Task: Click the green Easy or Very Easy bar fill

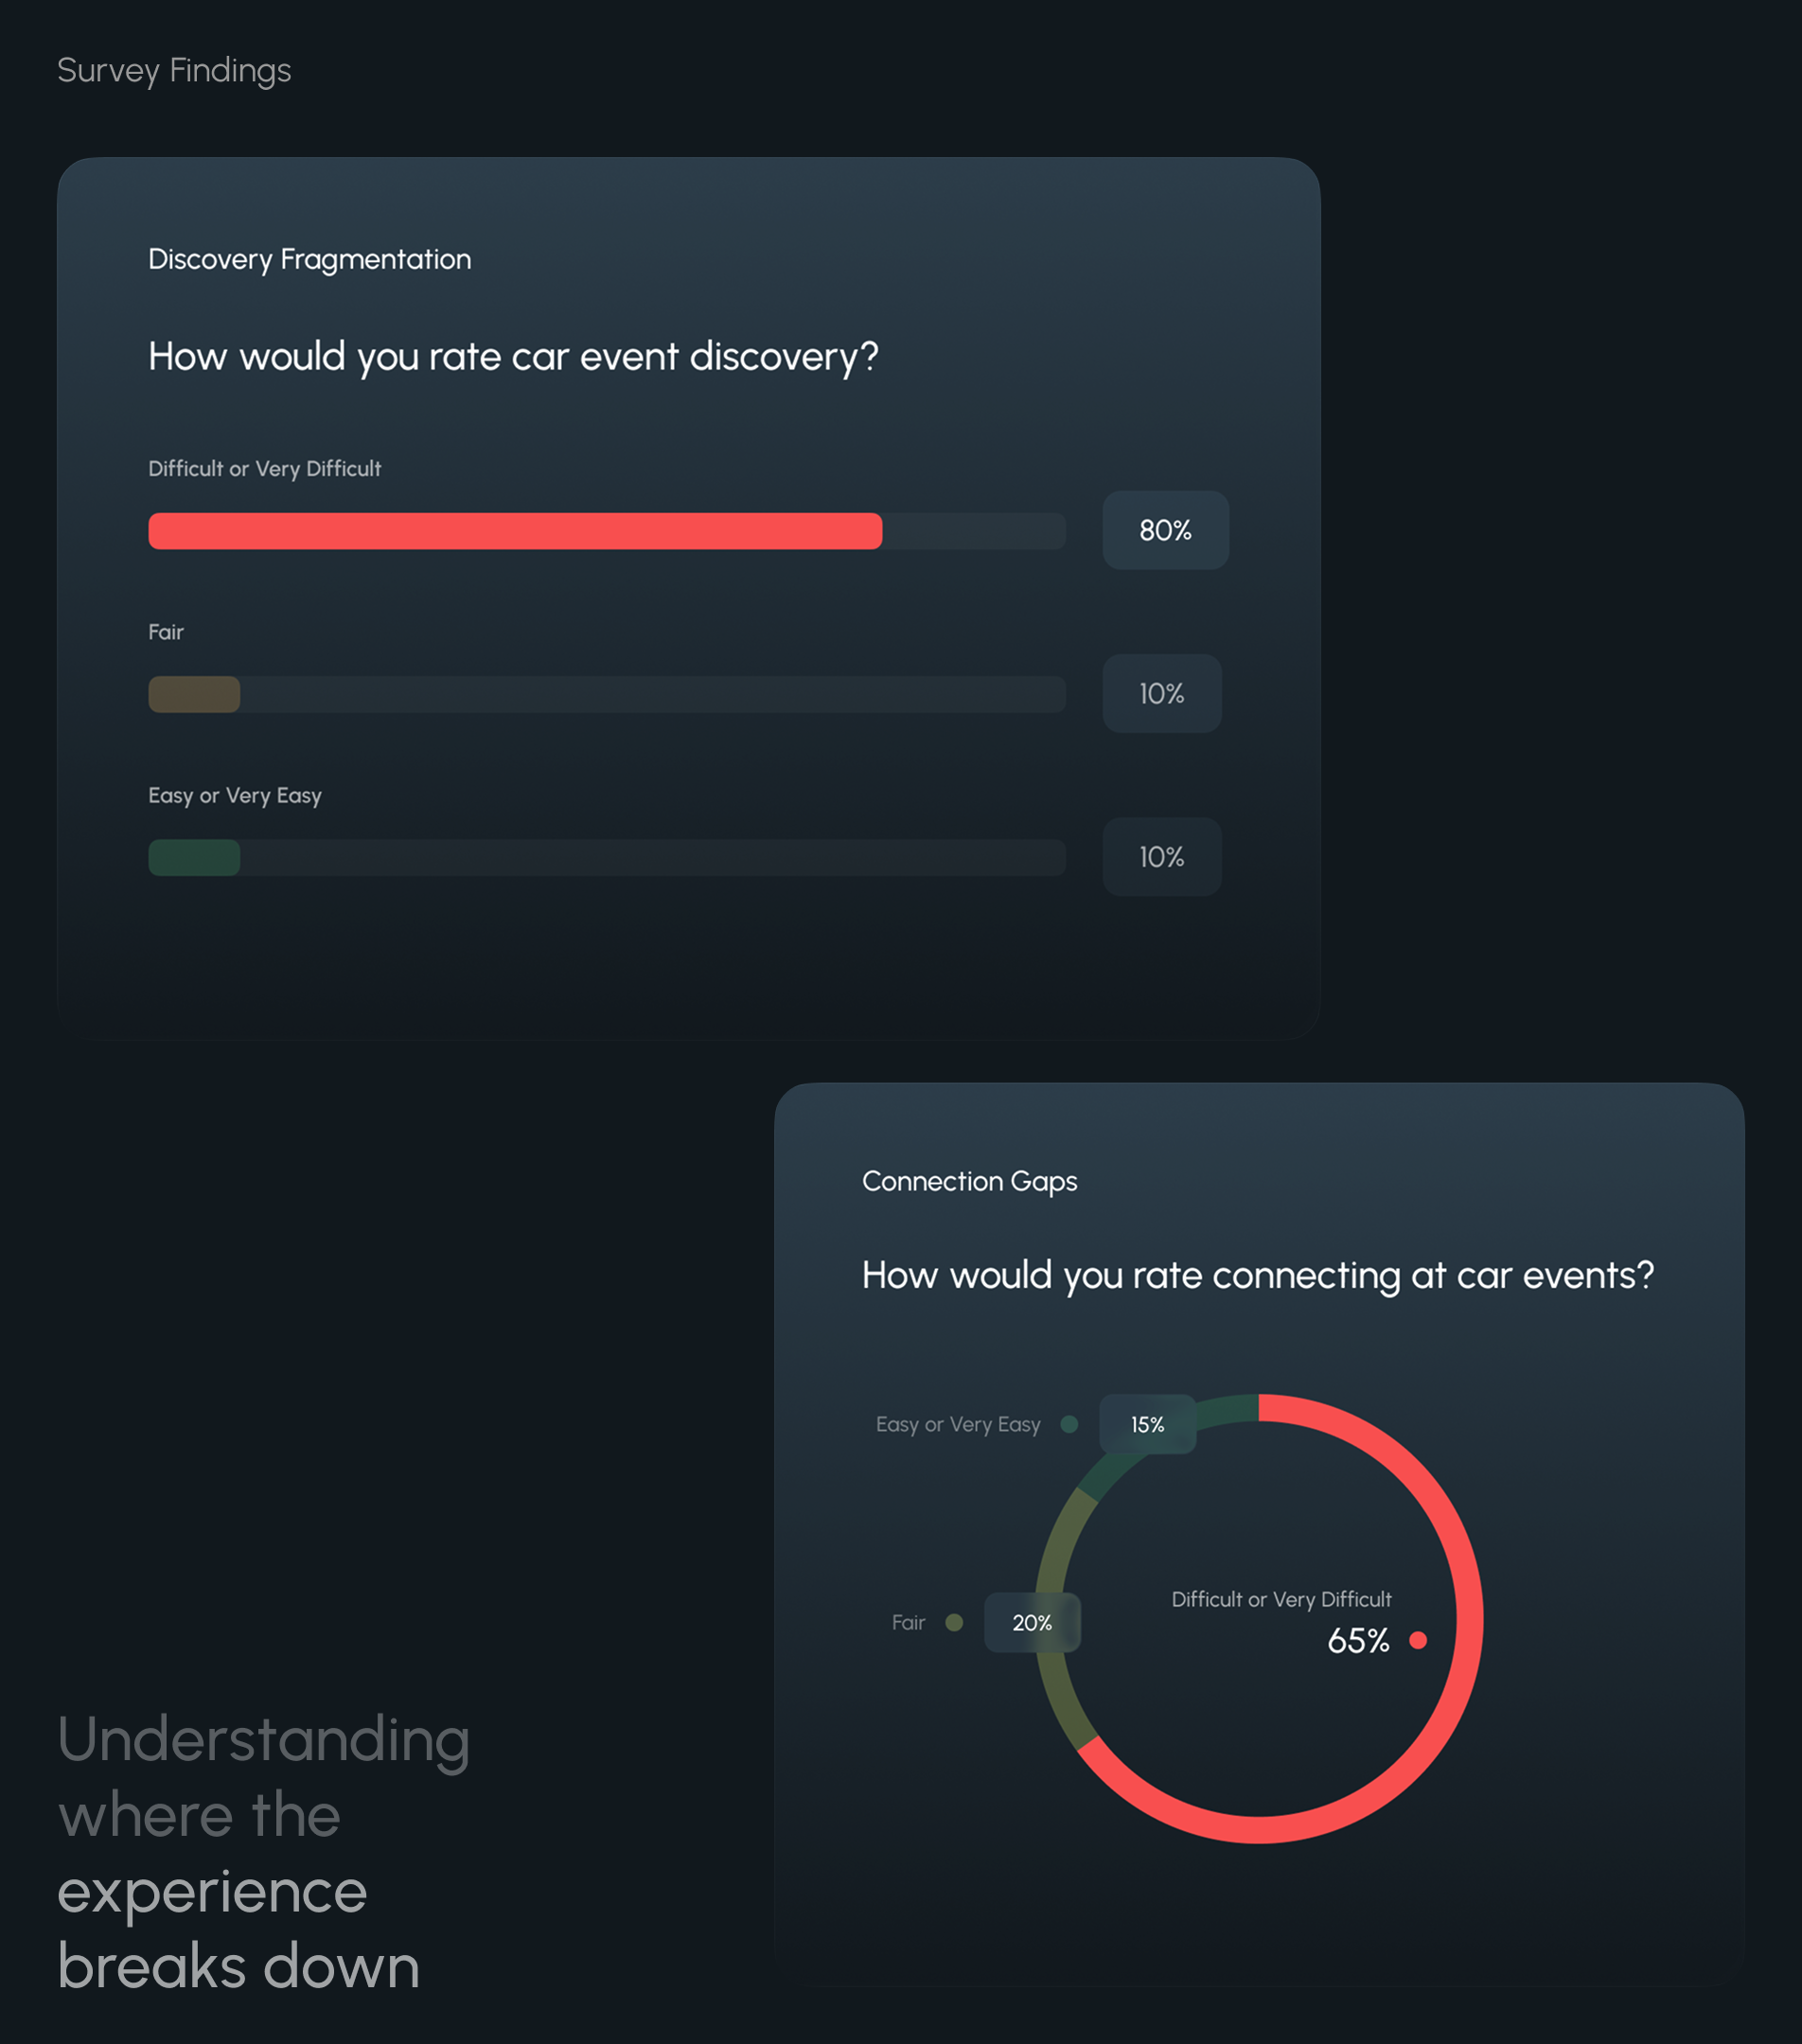Action: pos(194,858)
